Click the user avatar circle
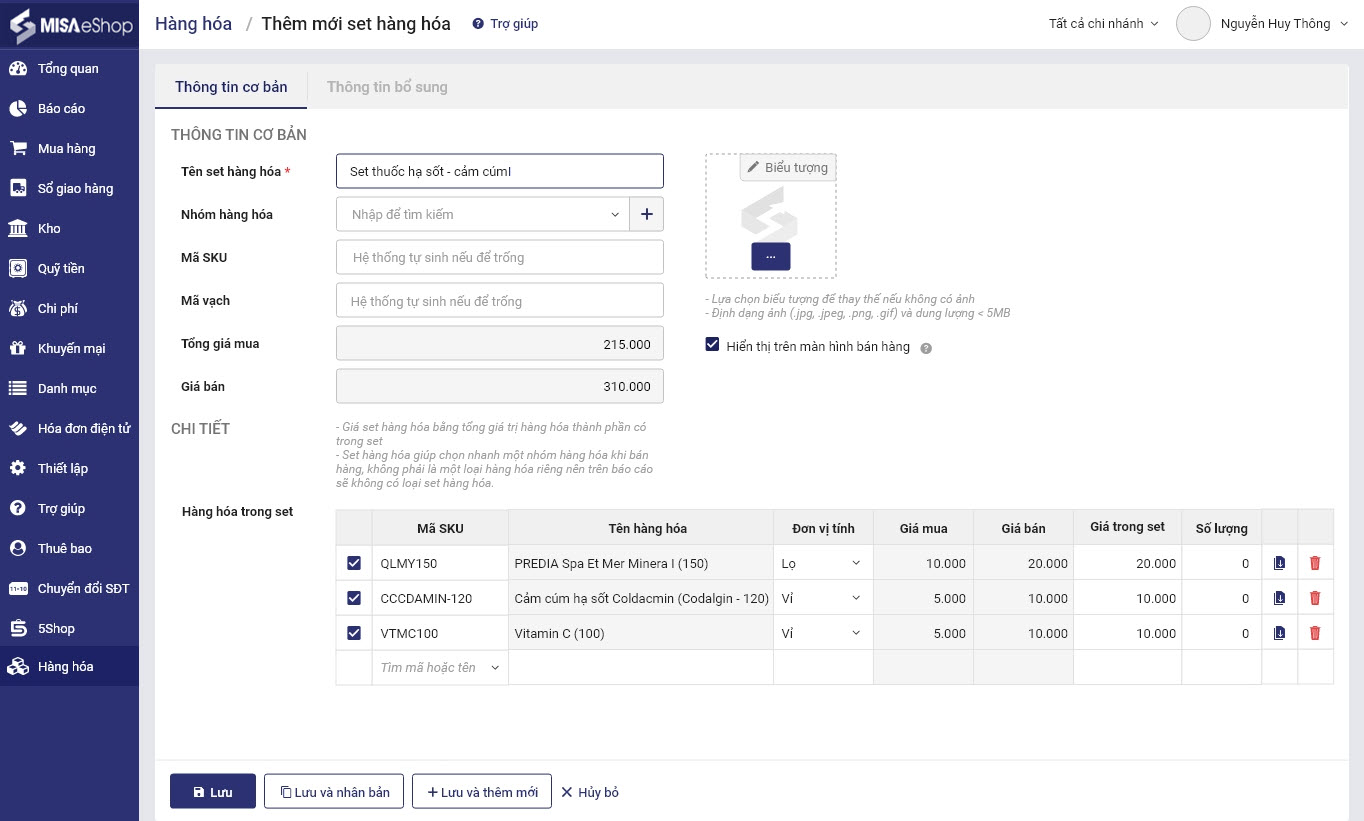Screen dimensions: 1364x821 tap(1193, 24)
